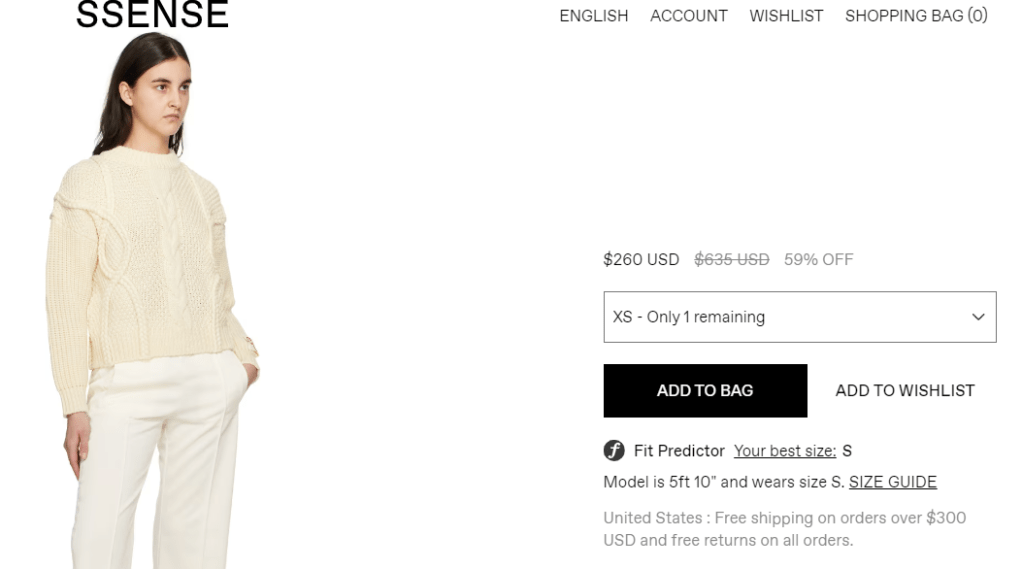The image size is (1022, 569).
Task: Click the United States free shipping notice
Action: 784,529
